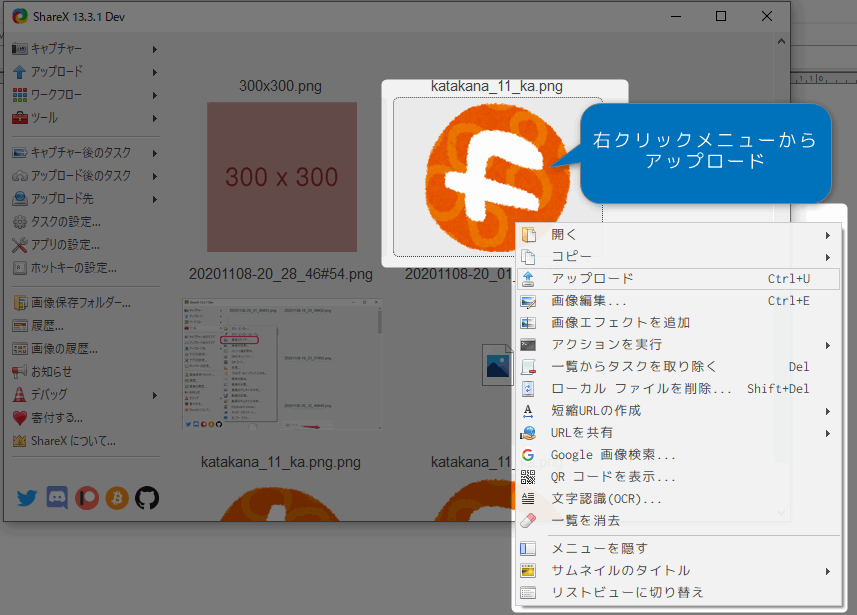Image resolution: width=857 pixels, height=615 pixels.
Task: Expand the アップロード先 submenu arrow
Action: coord(155,199)
